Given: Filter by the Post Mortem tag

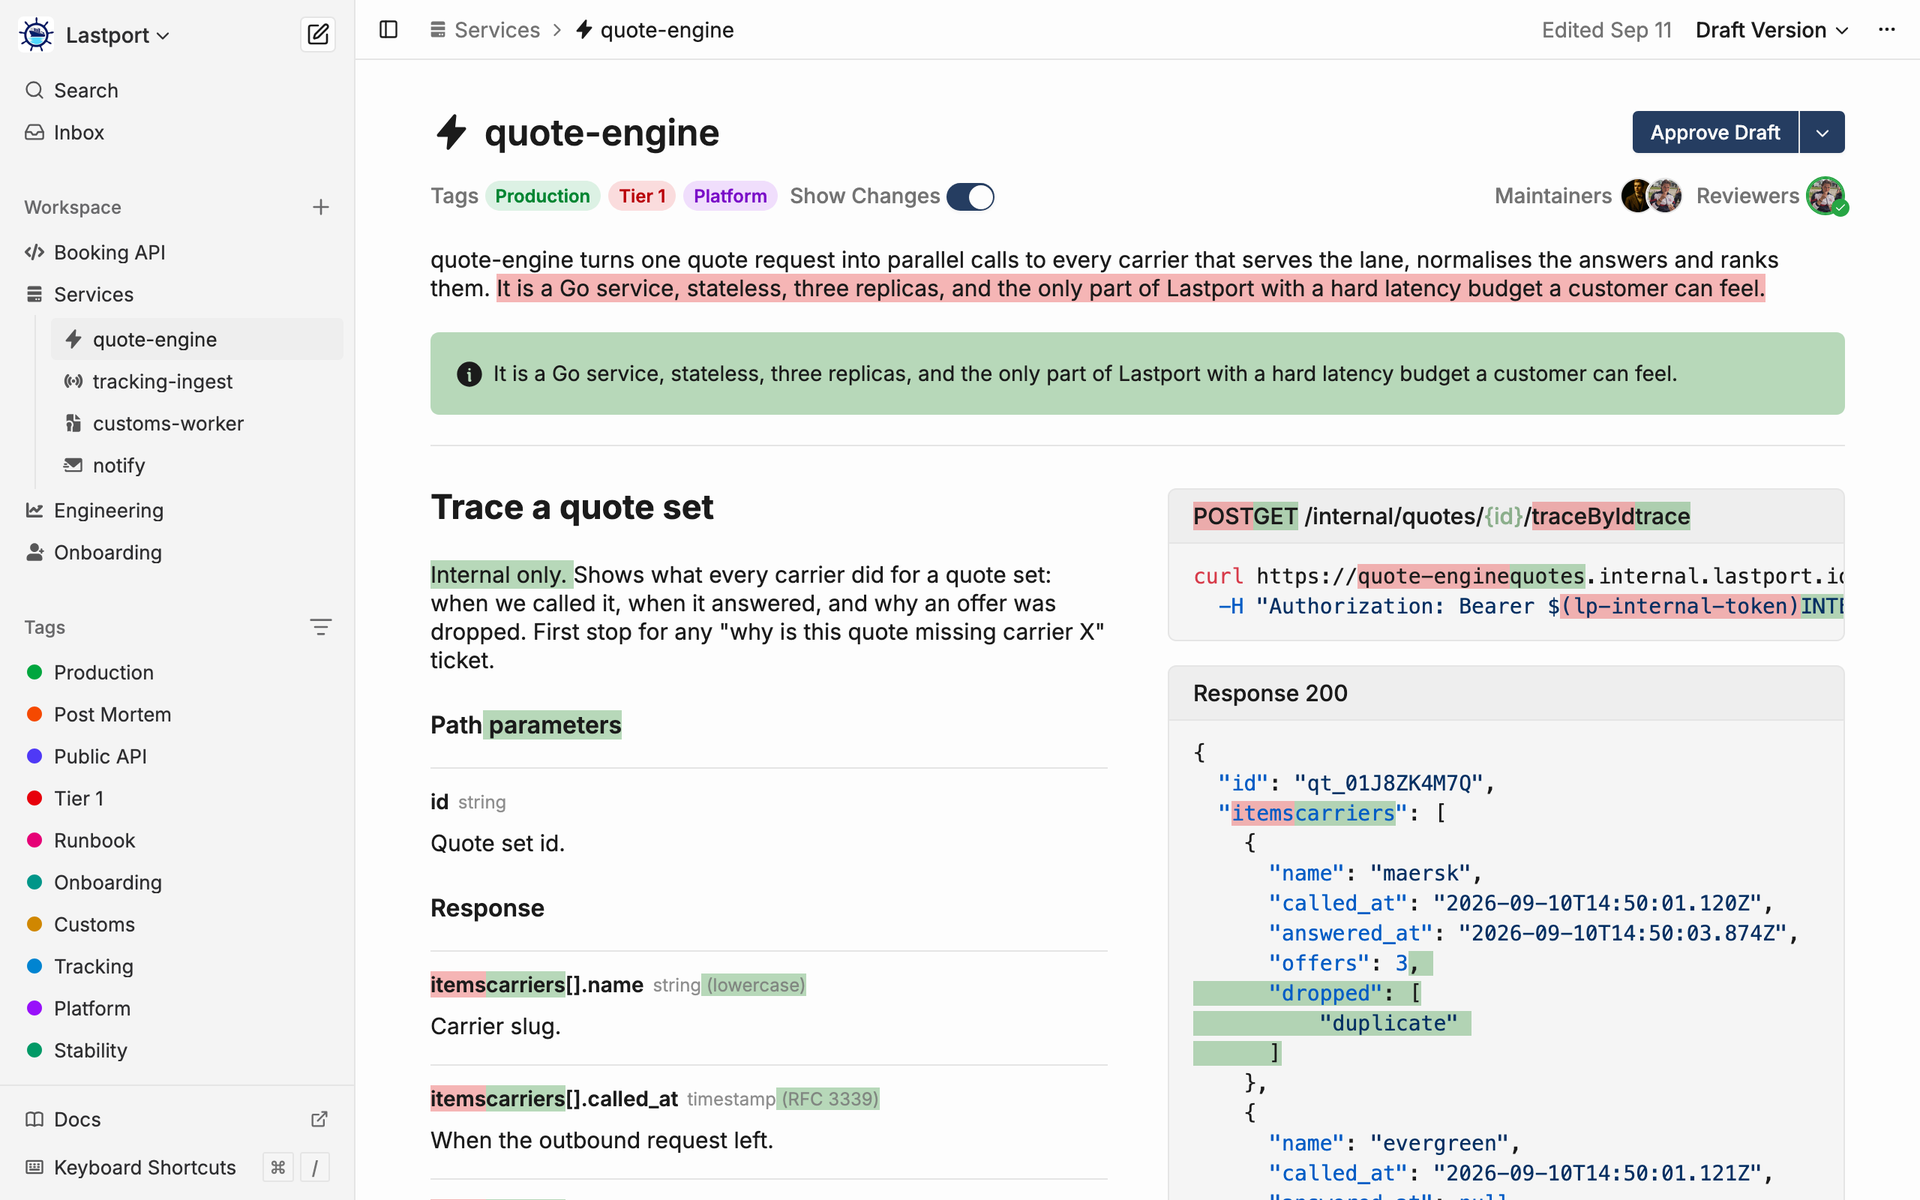Looking at the screenshot, I should click(112, 714).
